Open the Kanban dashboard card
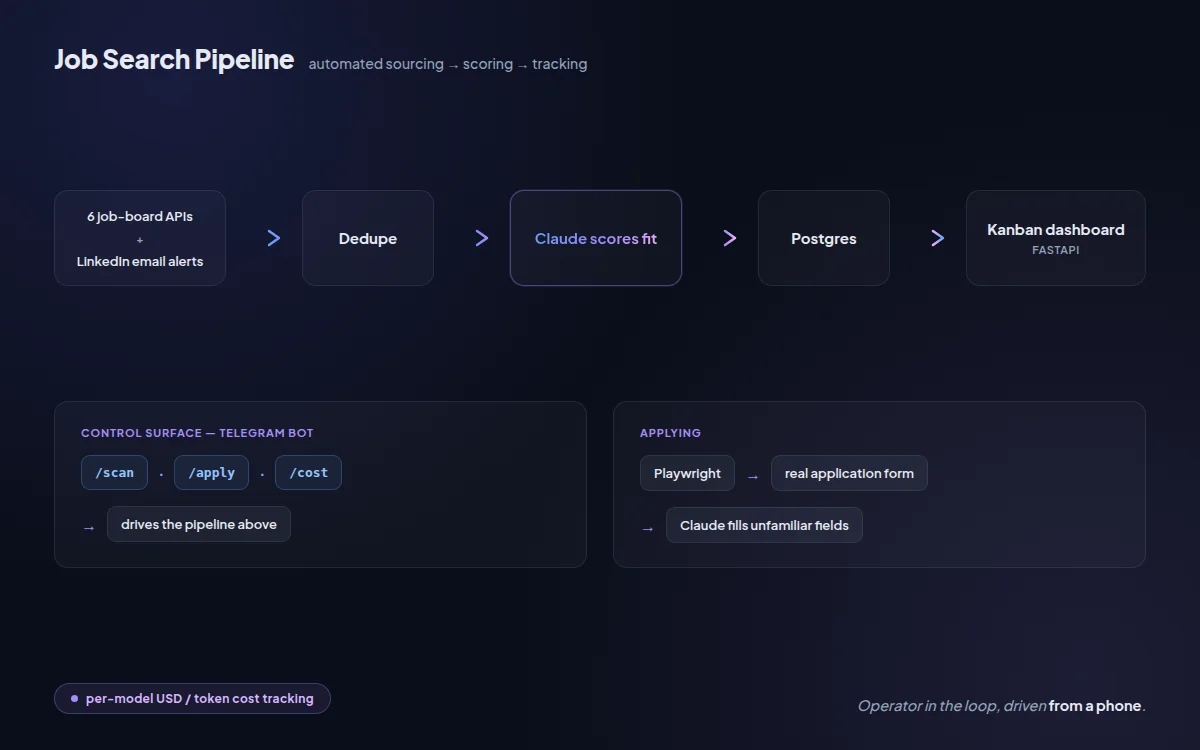The height and width of the screenshot is (750, 1200). 1056,238
